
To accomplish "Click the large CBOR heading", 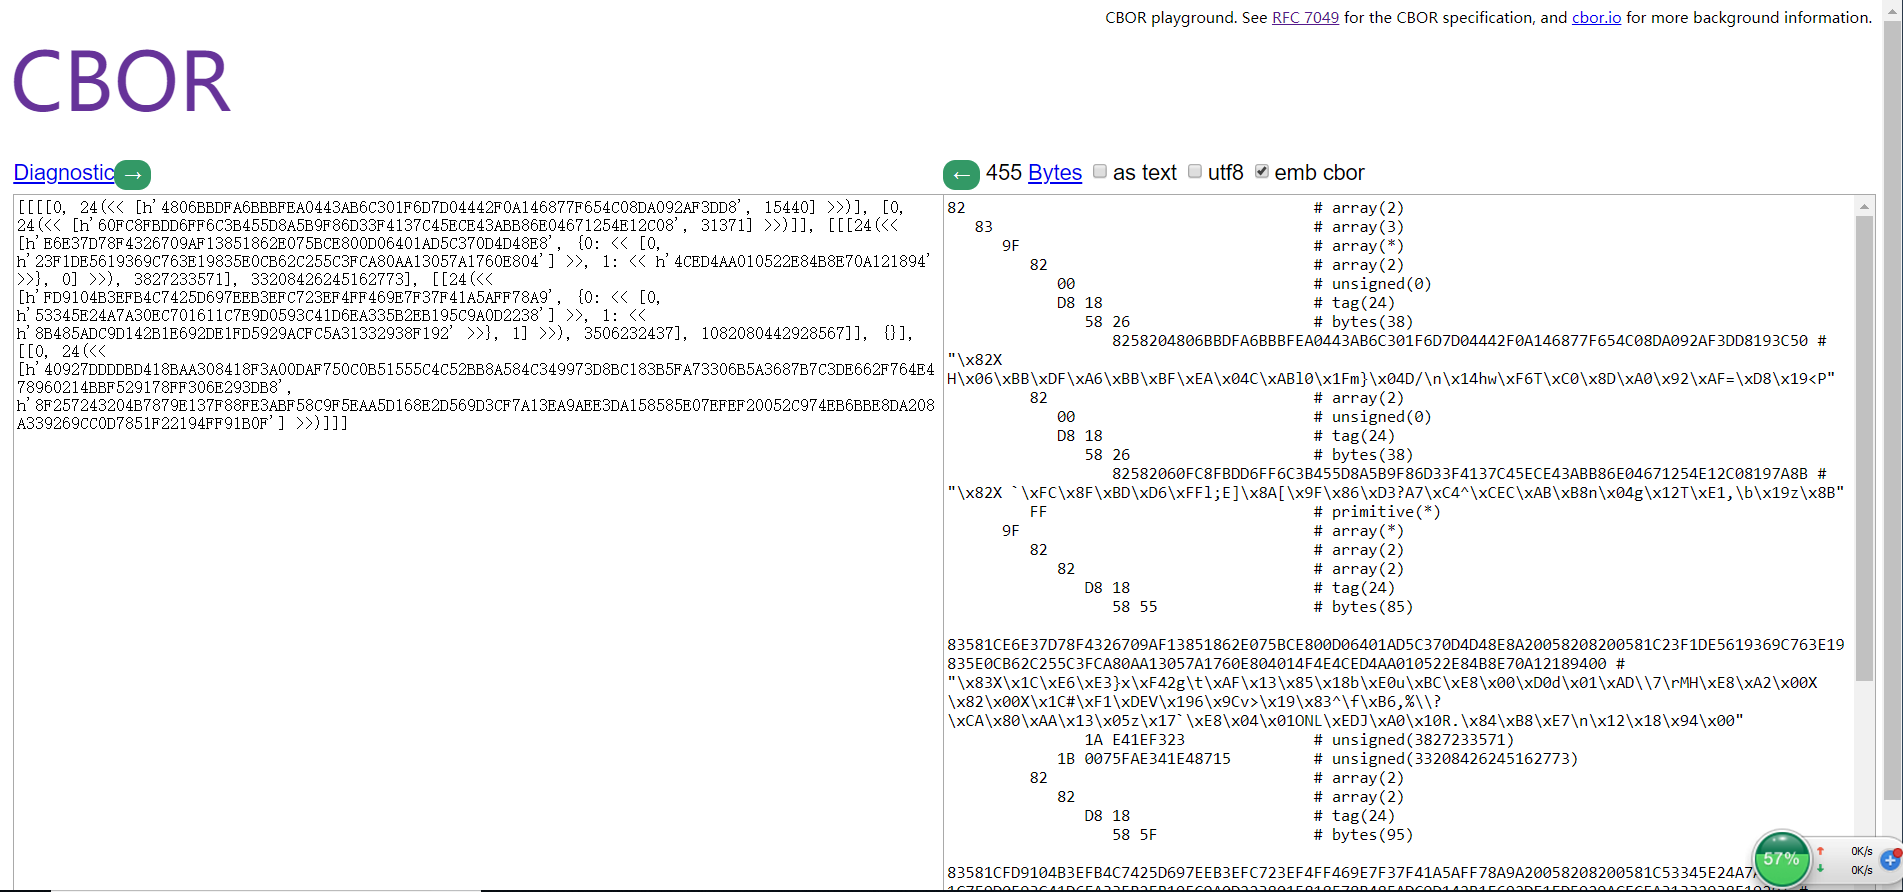I will (x=121, y=82).
